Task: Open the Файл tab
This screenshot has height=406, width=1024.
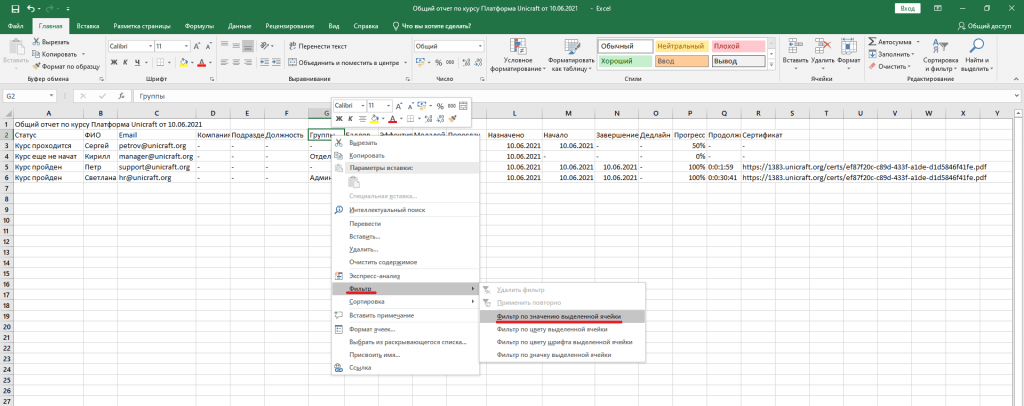Action: tap(16, 26)
